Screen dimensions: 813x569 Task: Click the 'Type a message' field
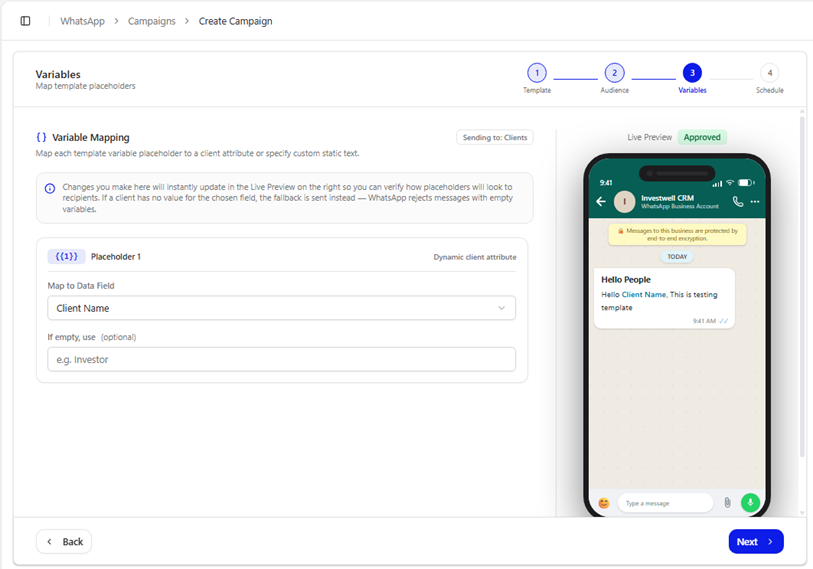665,503
